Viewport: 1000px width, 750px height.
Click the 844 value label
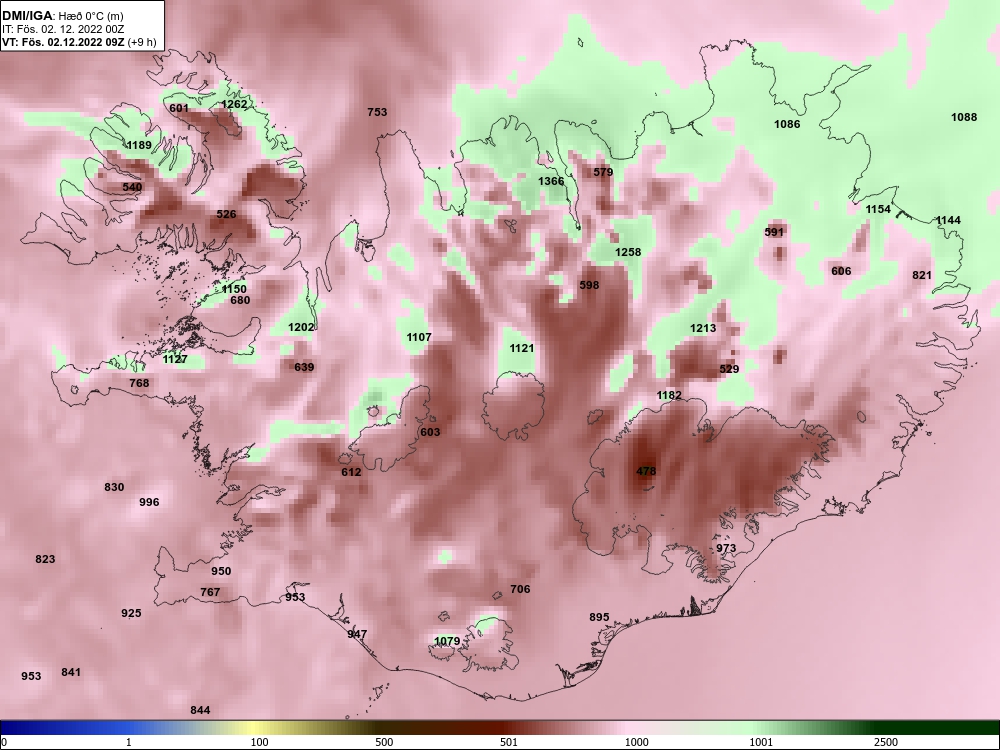click(x=200, y=710)
